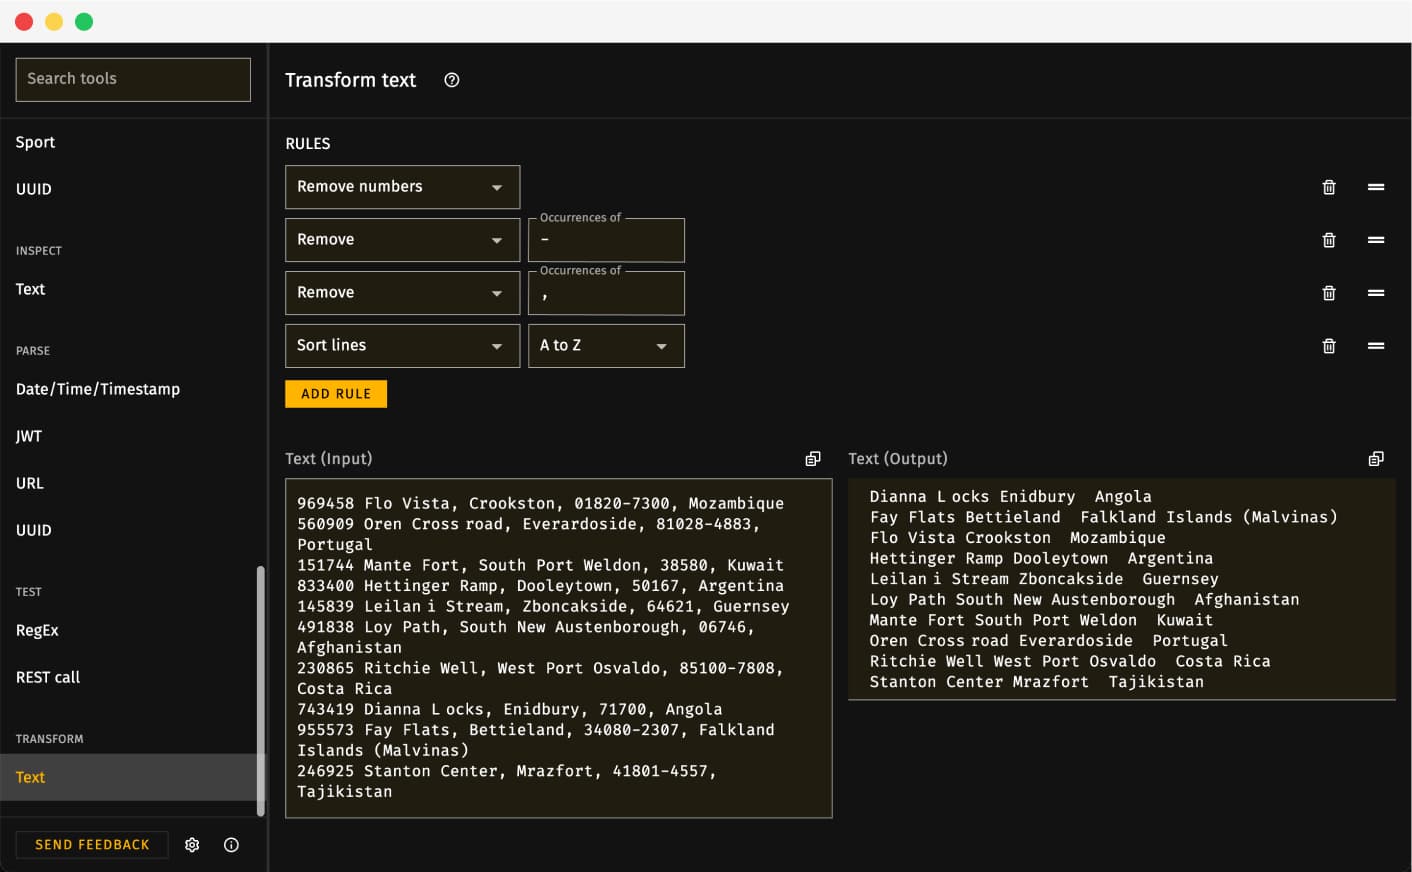Image resolution: width=1412 pixels, height=872 pixels.
Task: Select Sport in the sidebar
Action: click(35, 142)
